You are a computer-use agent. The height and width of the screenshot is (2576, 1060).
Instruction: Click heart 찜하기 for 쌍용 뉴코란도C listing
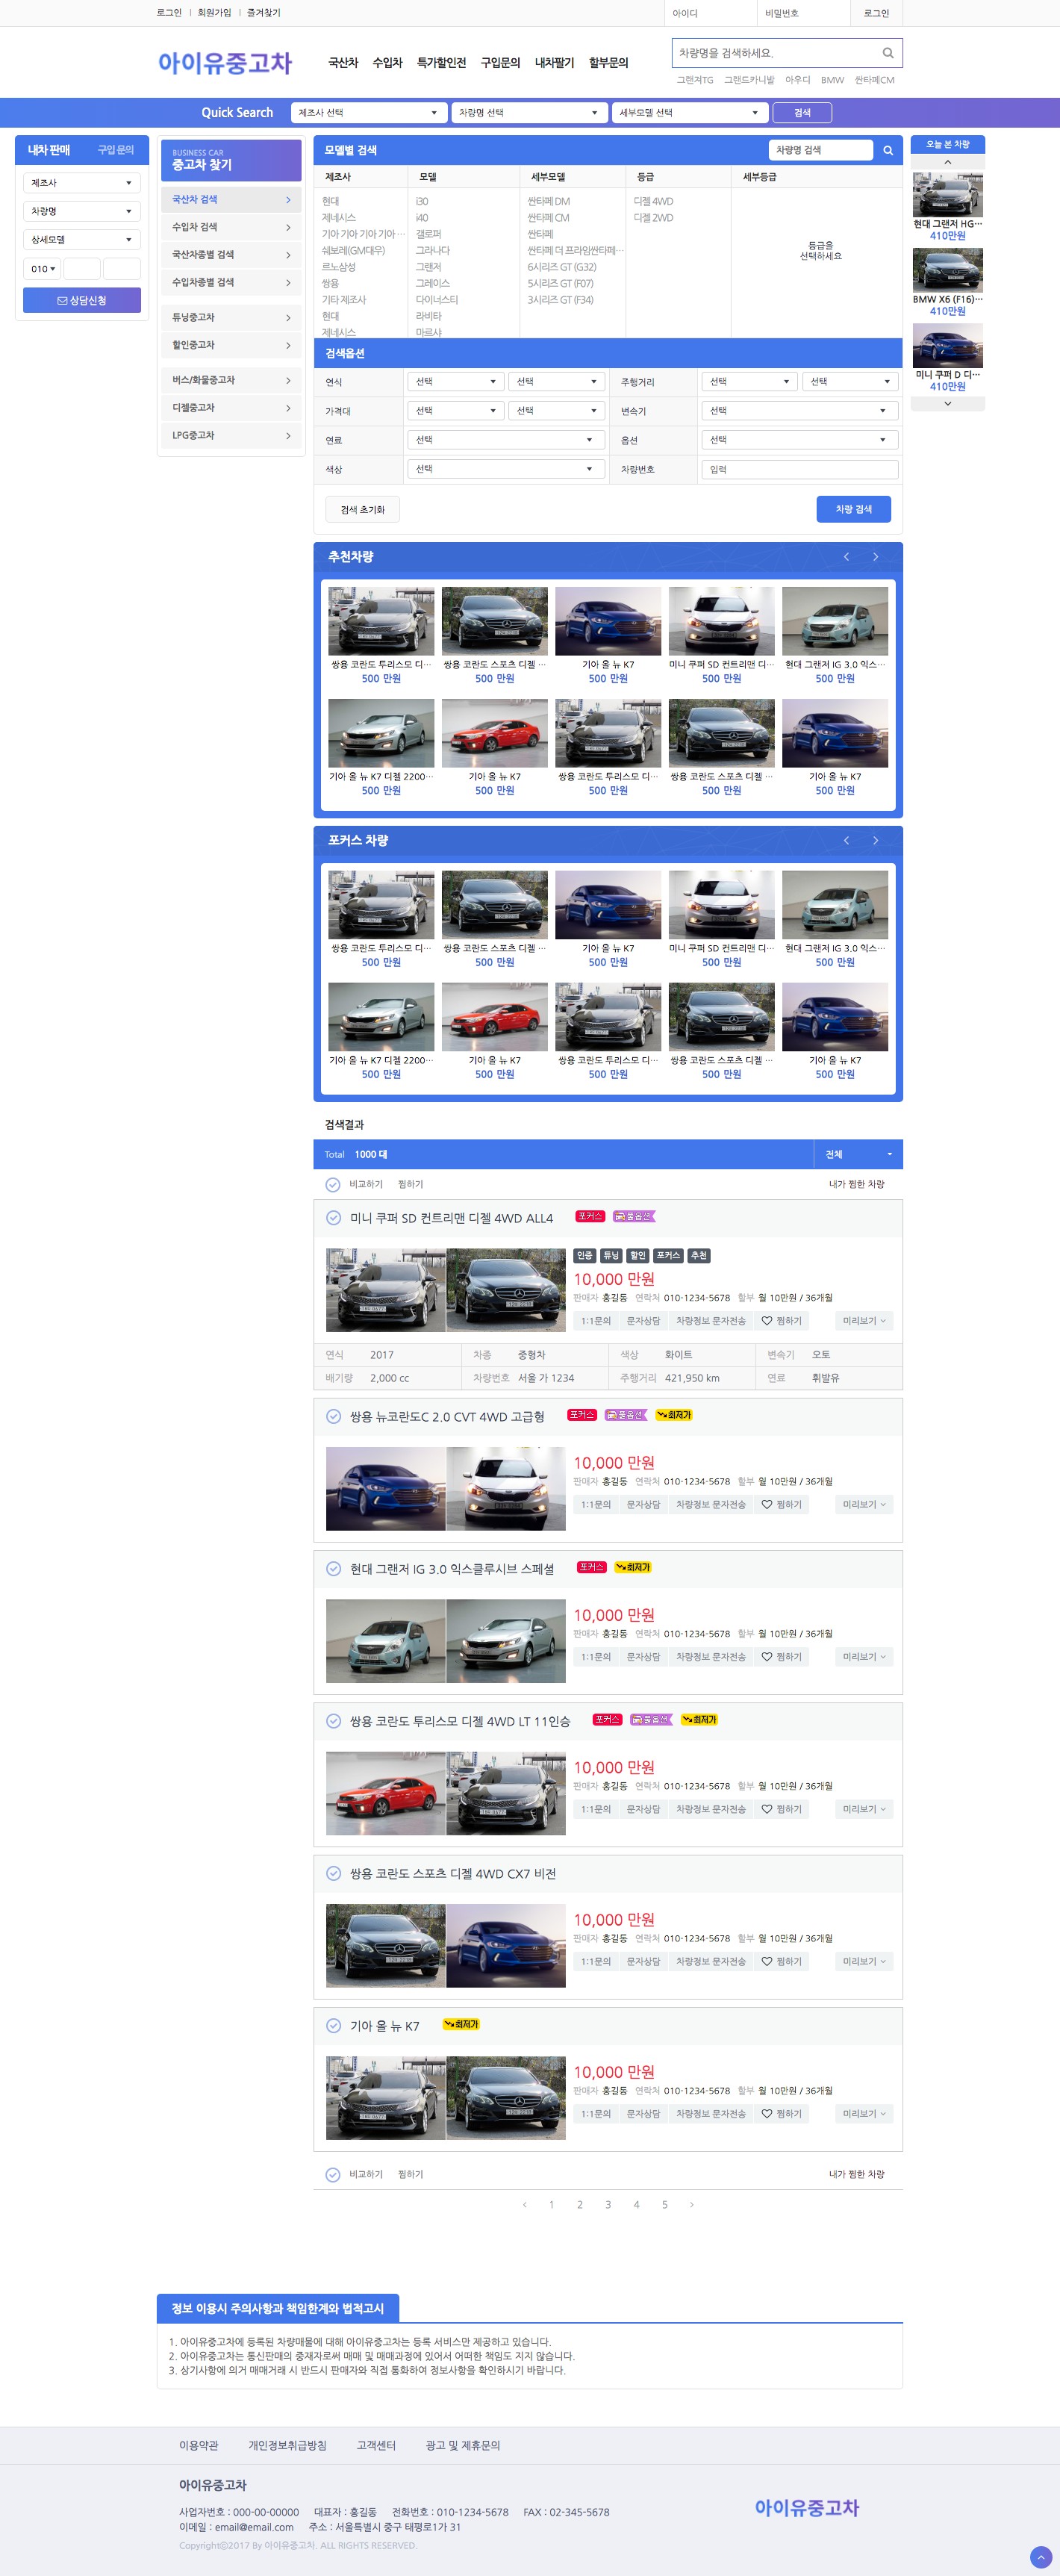(781, 1504)
